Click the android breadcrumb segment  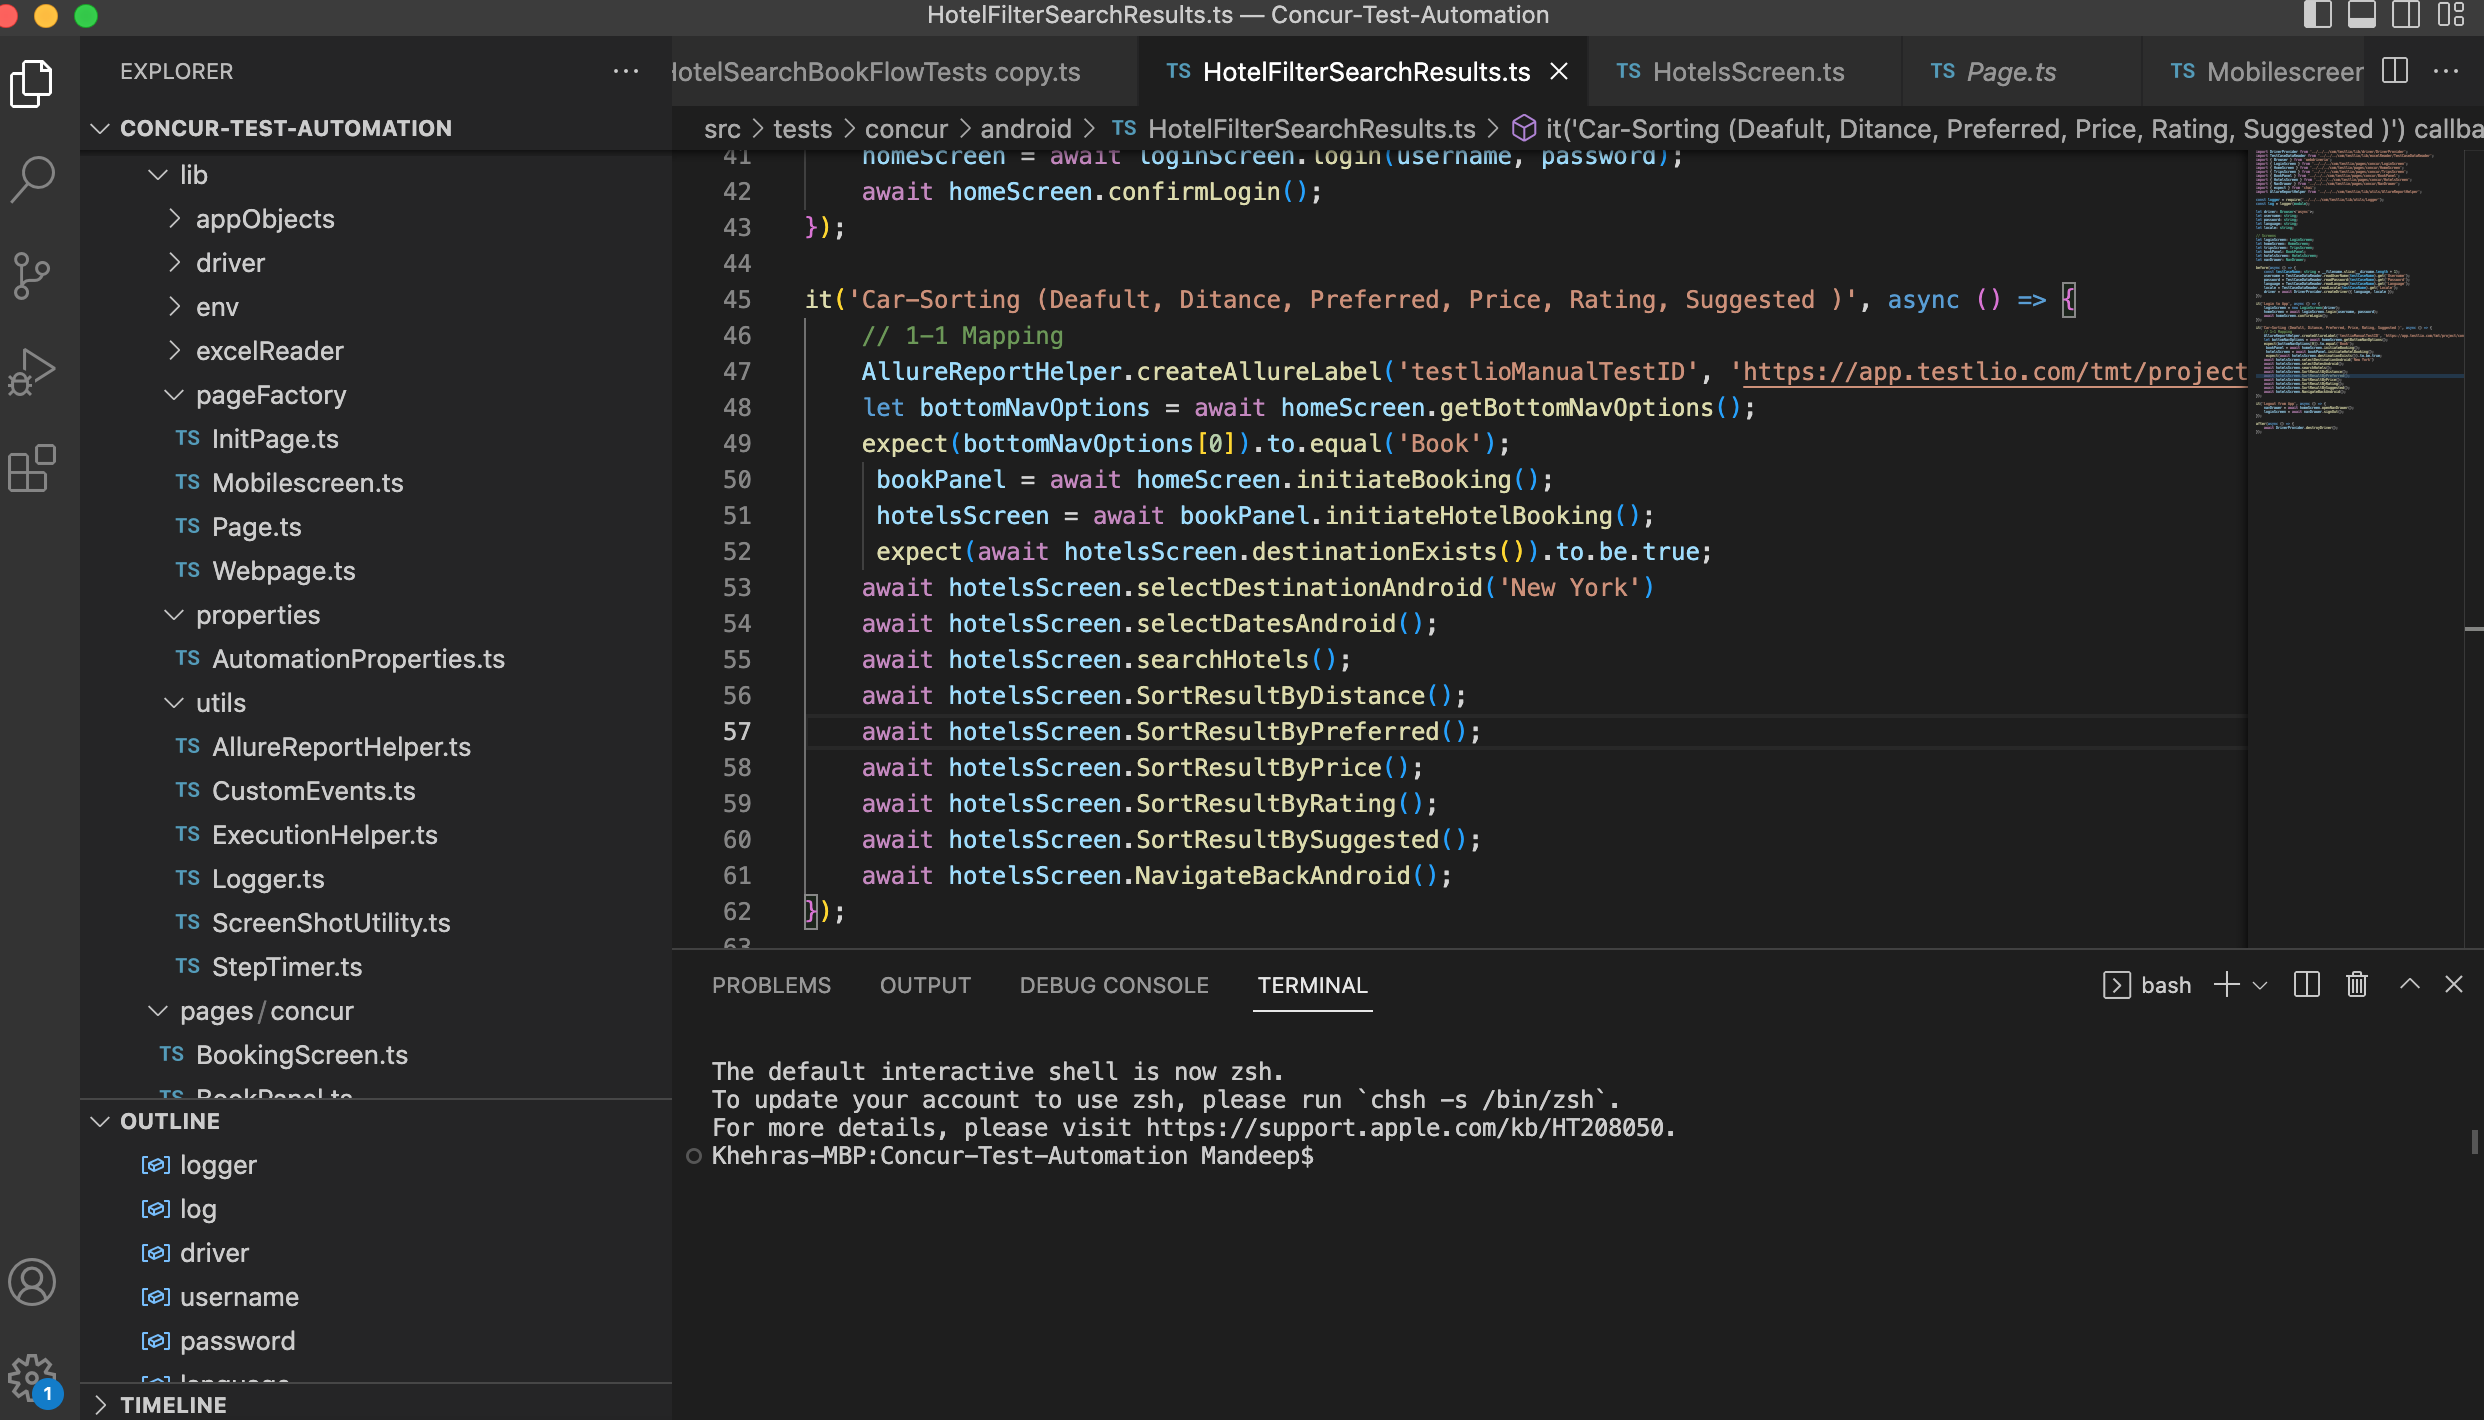coord(1025,129)
